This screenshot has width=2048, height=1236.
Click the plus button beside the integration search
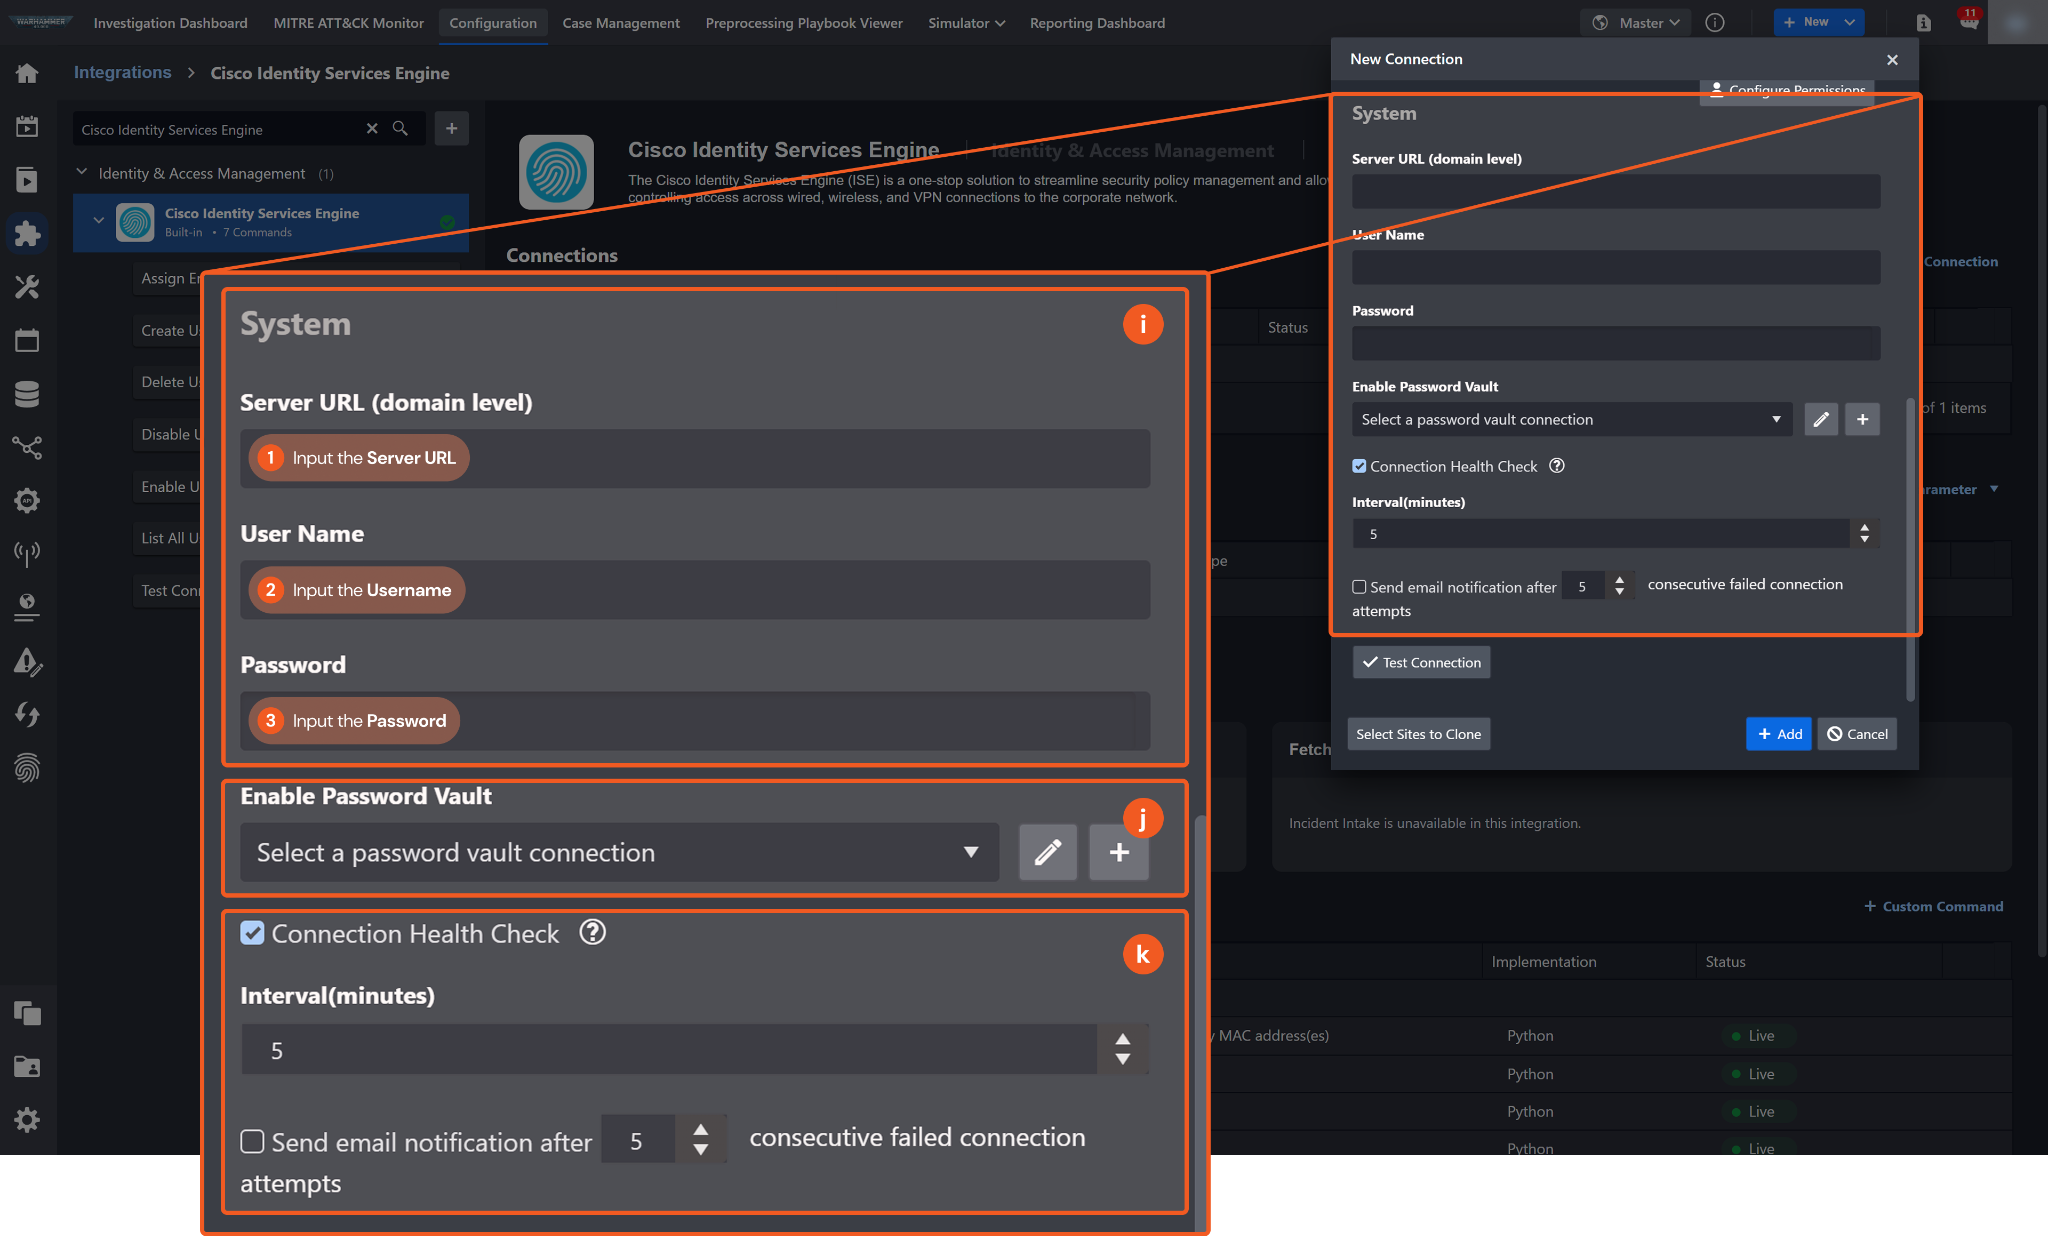[452, 128]
